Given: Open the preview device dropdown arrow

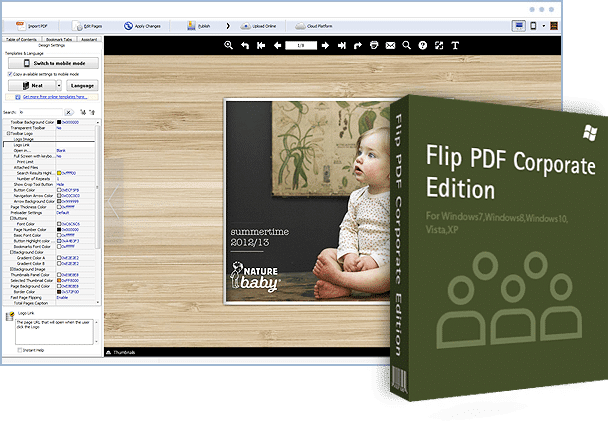Looking at the screenshot, I should point(543,26).
